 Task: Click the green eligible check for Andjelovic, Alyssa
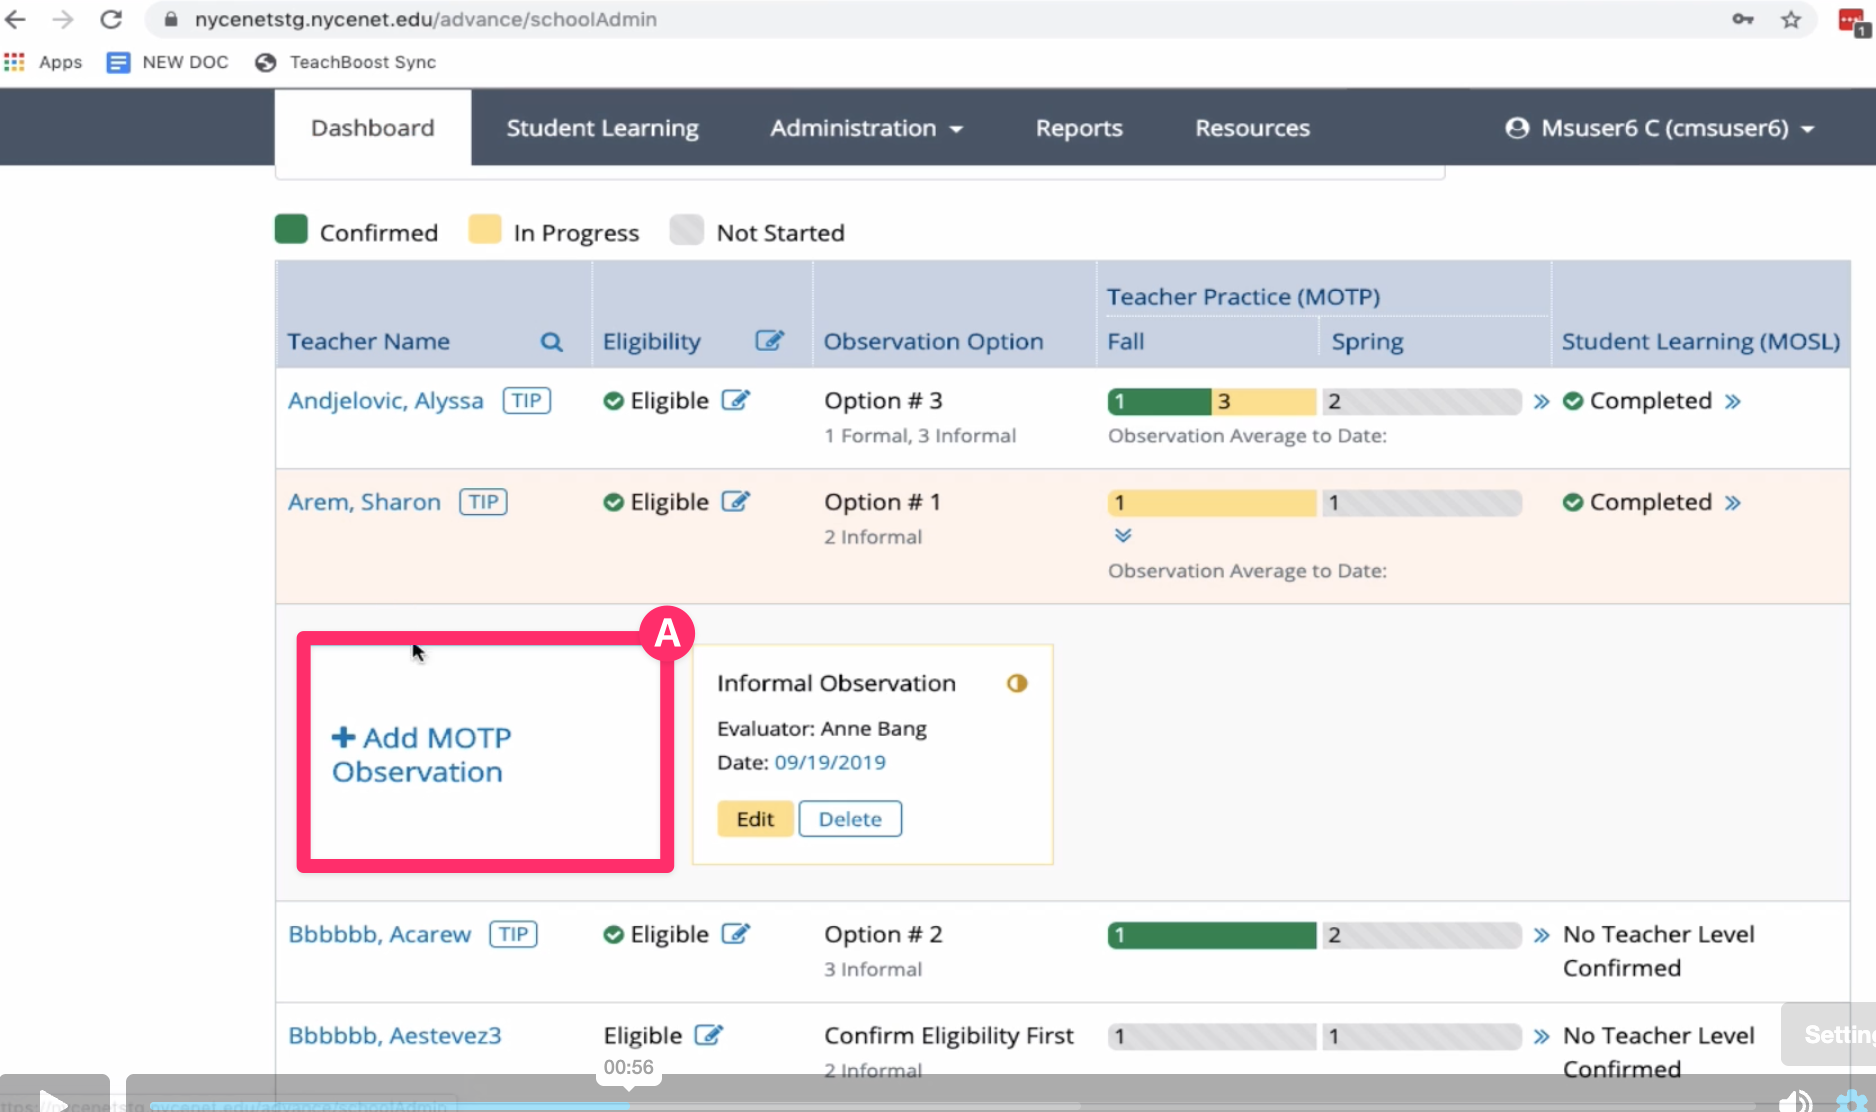[x=613, y=401]
